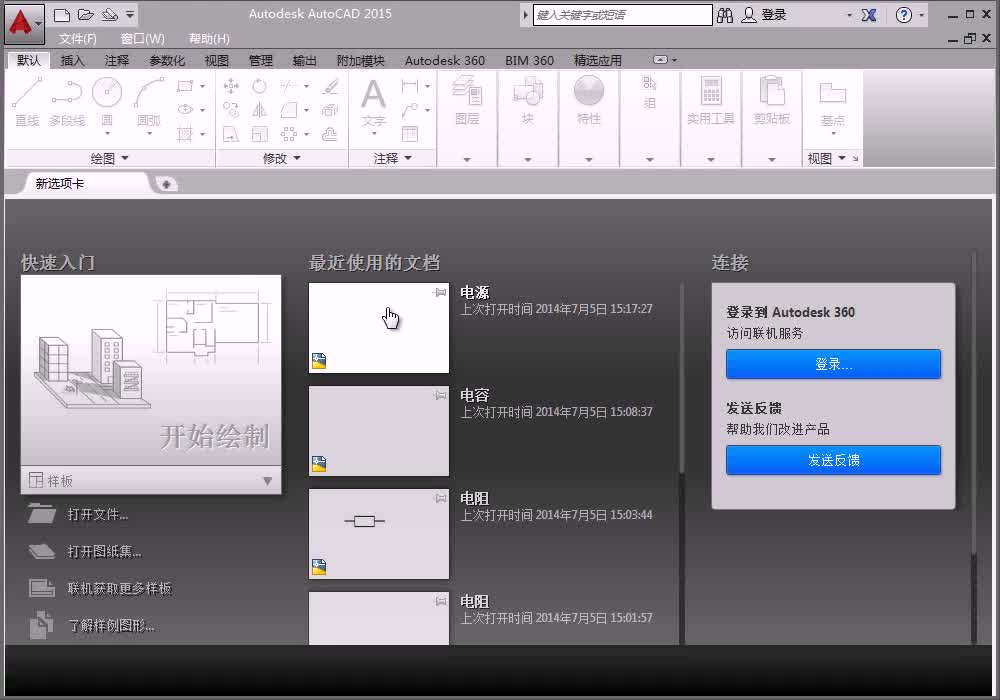Viewport: 1000px width, 700px height.
Task: Expand the Circle tool options arrow
Action: click(107, 133)
